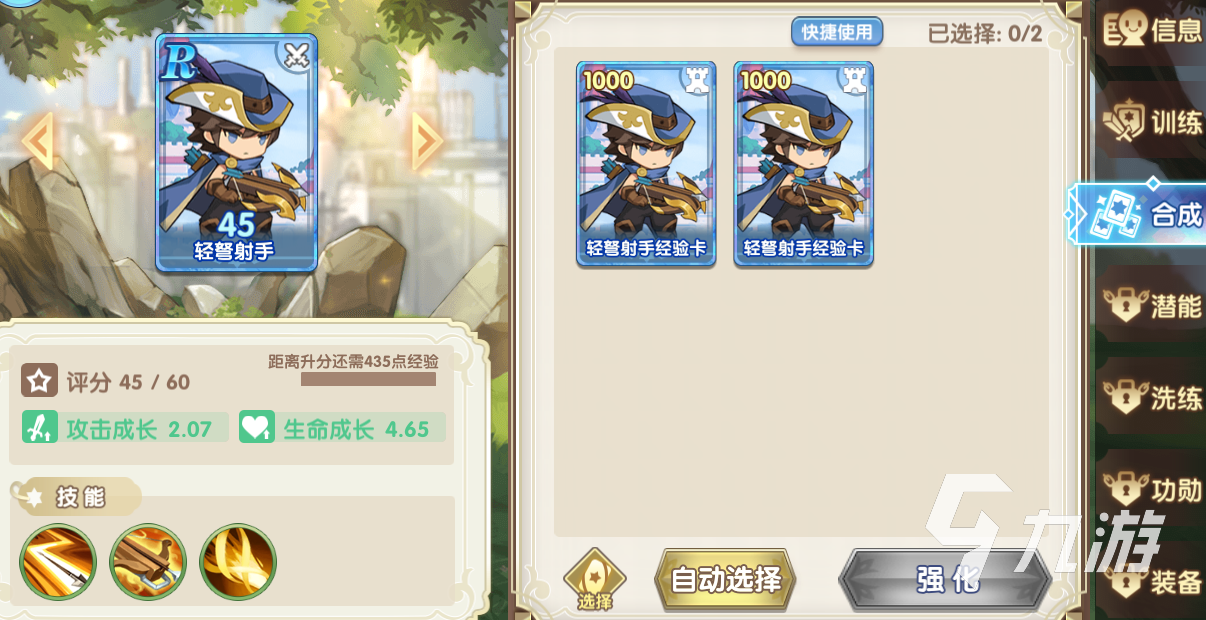Tap the 自动选择 button
This screenshot has height=620, width=1206.
(x=725, y=580)
